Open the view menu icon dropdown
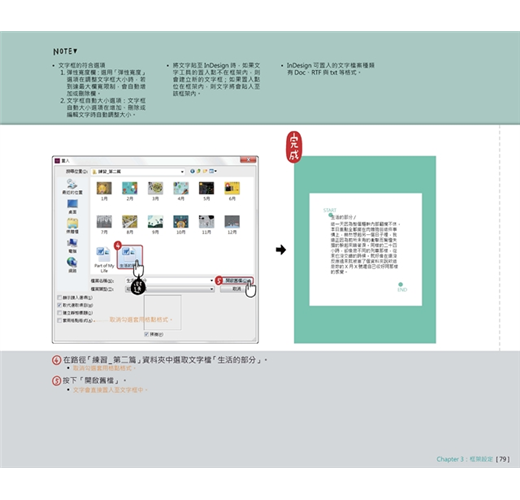The height and width of the screenshot is (500, 520). pos(213,171)
